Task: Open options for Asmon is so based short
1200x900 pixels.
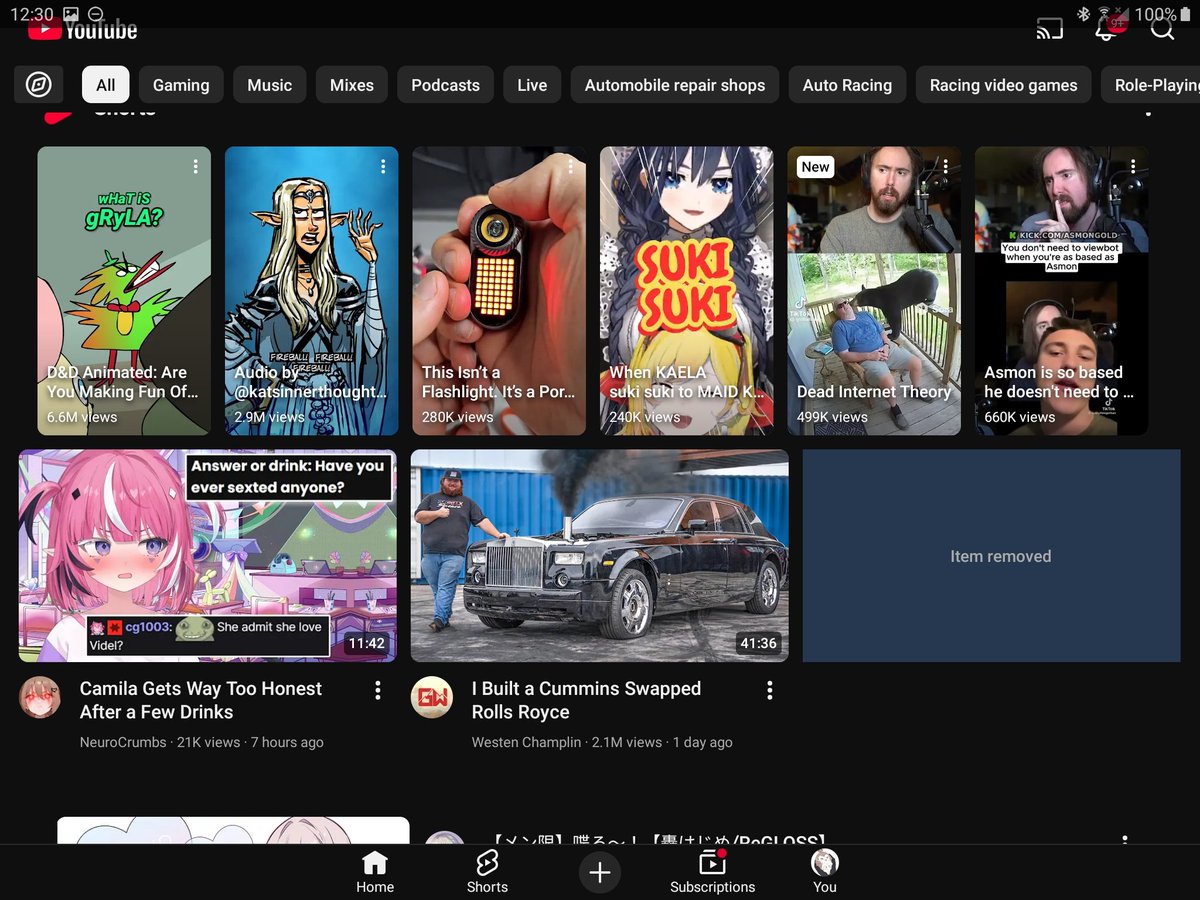Action: click(1132, 166)
